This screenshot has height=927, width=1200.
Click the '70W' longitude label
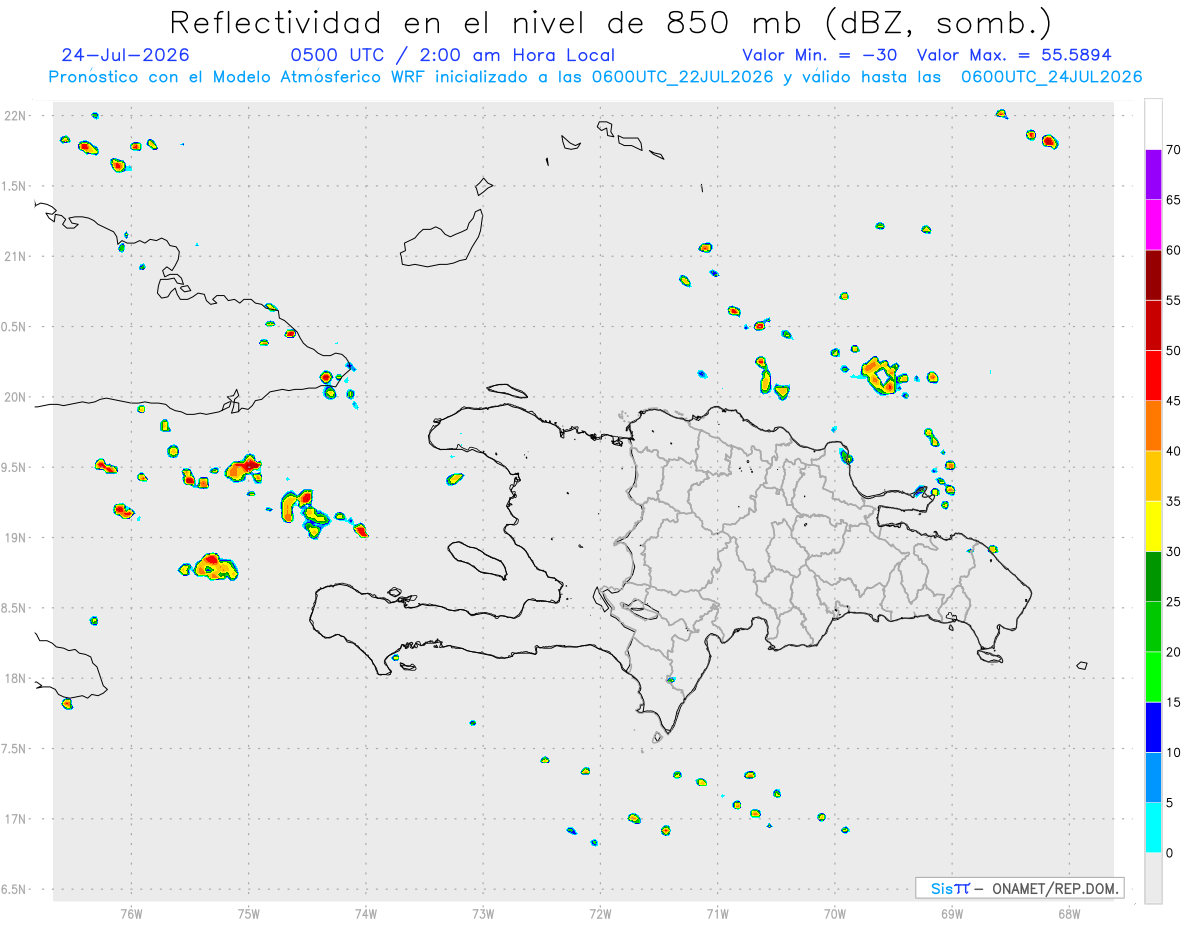(835, 912)
